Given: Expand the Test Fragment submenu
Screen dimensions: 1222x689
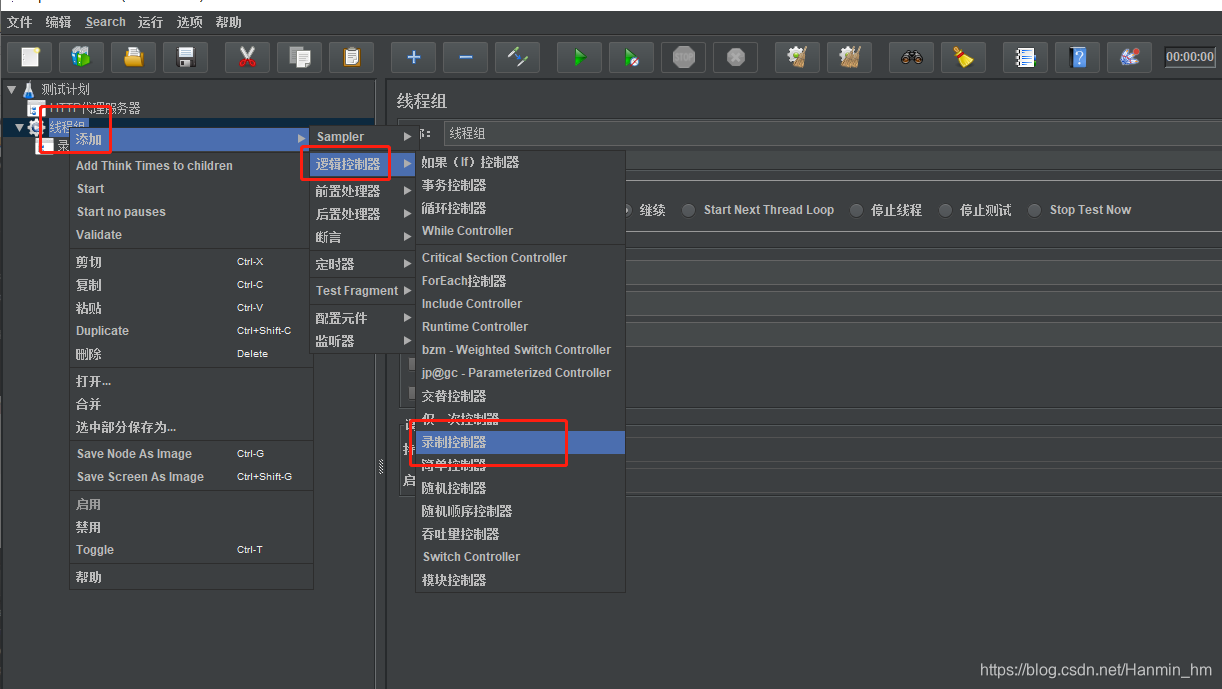Looking at the screenshot, I should (361, 291).
